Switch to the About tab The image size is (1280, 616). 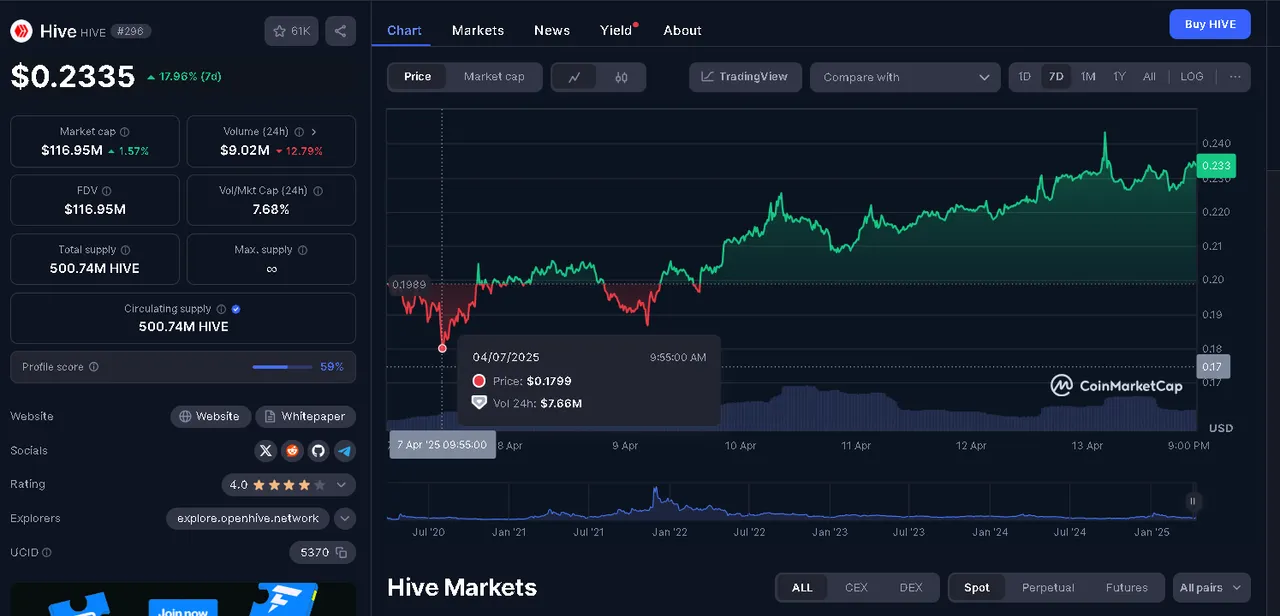(683, 30)
